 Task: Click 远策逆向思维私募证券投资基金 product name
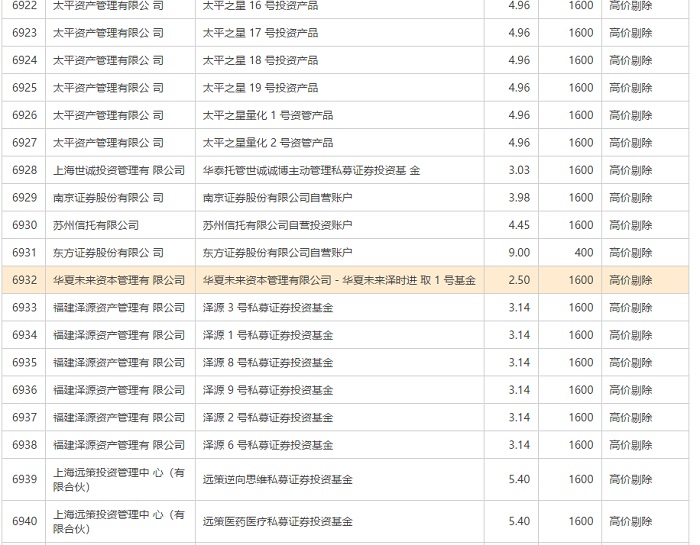pyautogui.click(x=278, y=480)
